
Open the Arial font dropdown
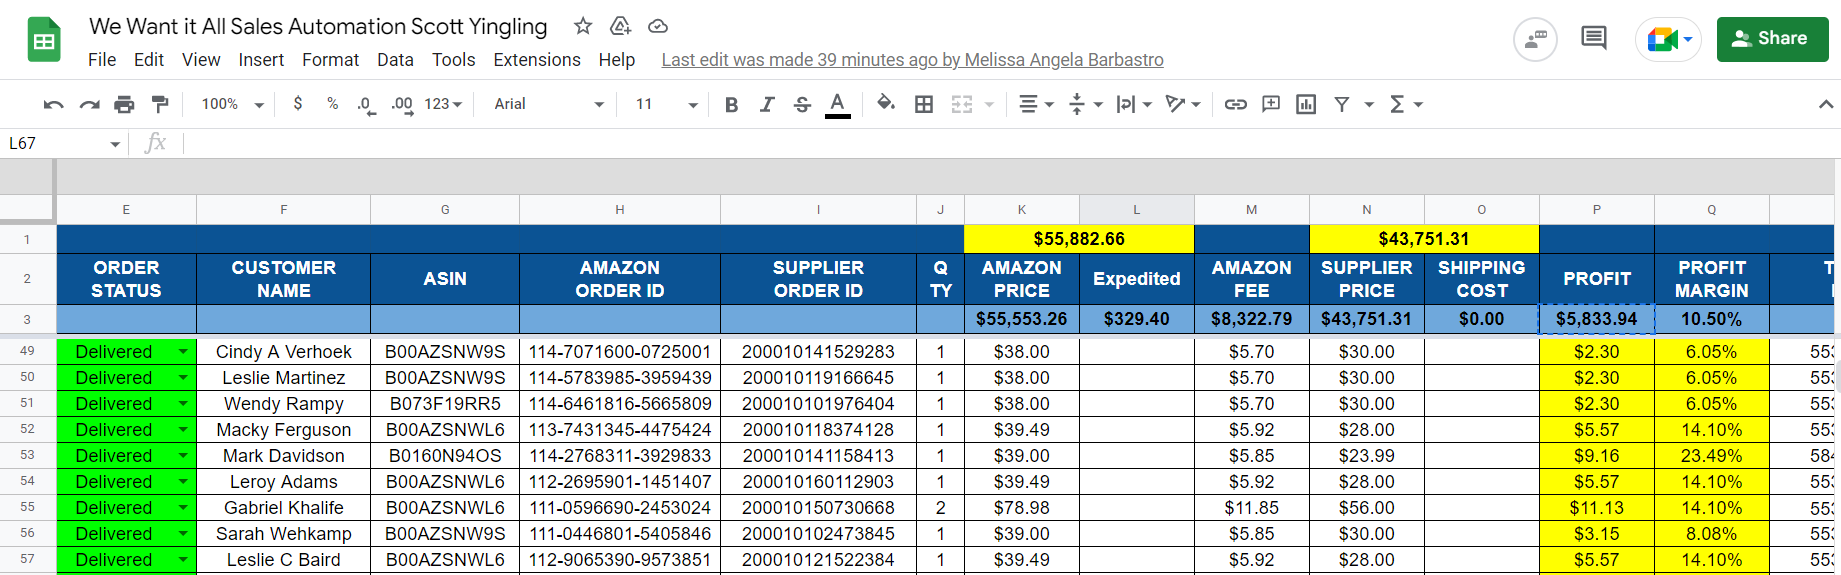point(548,104)
